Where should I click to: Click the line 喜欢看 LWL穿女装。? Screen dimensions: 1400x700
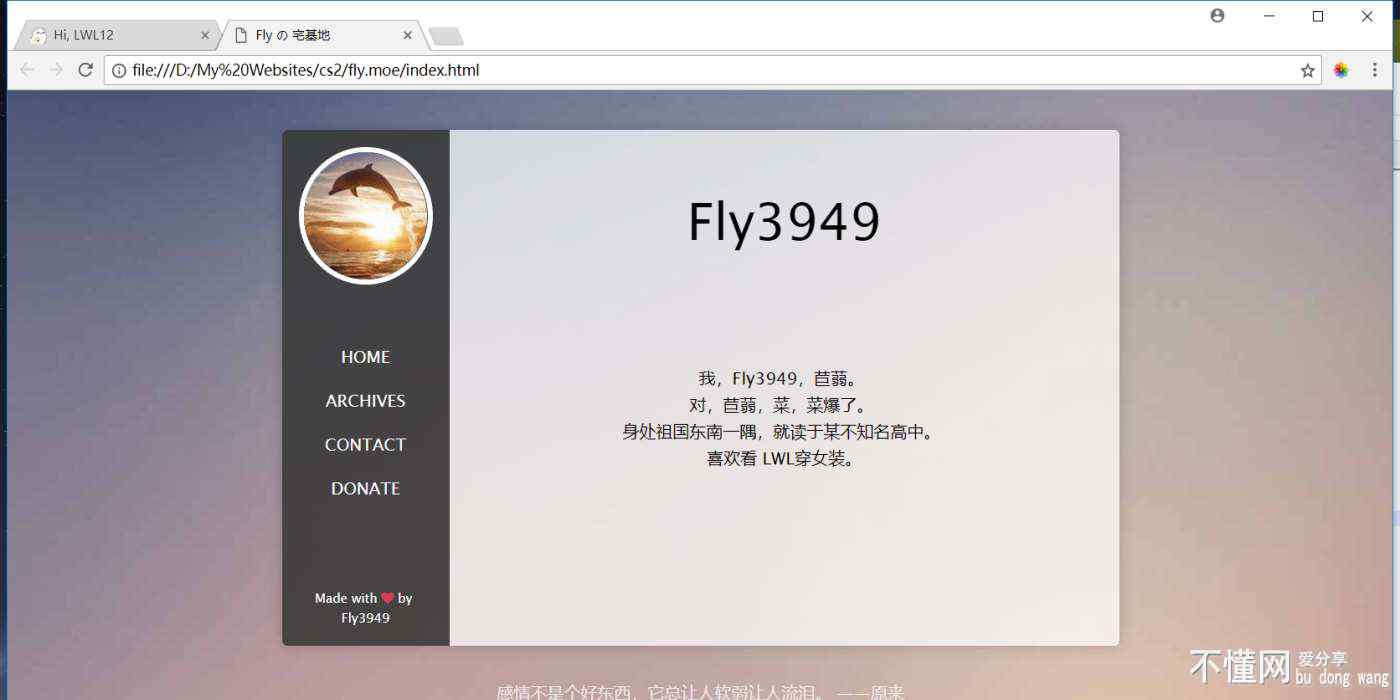pyautogui.click(x=781, y=459)
